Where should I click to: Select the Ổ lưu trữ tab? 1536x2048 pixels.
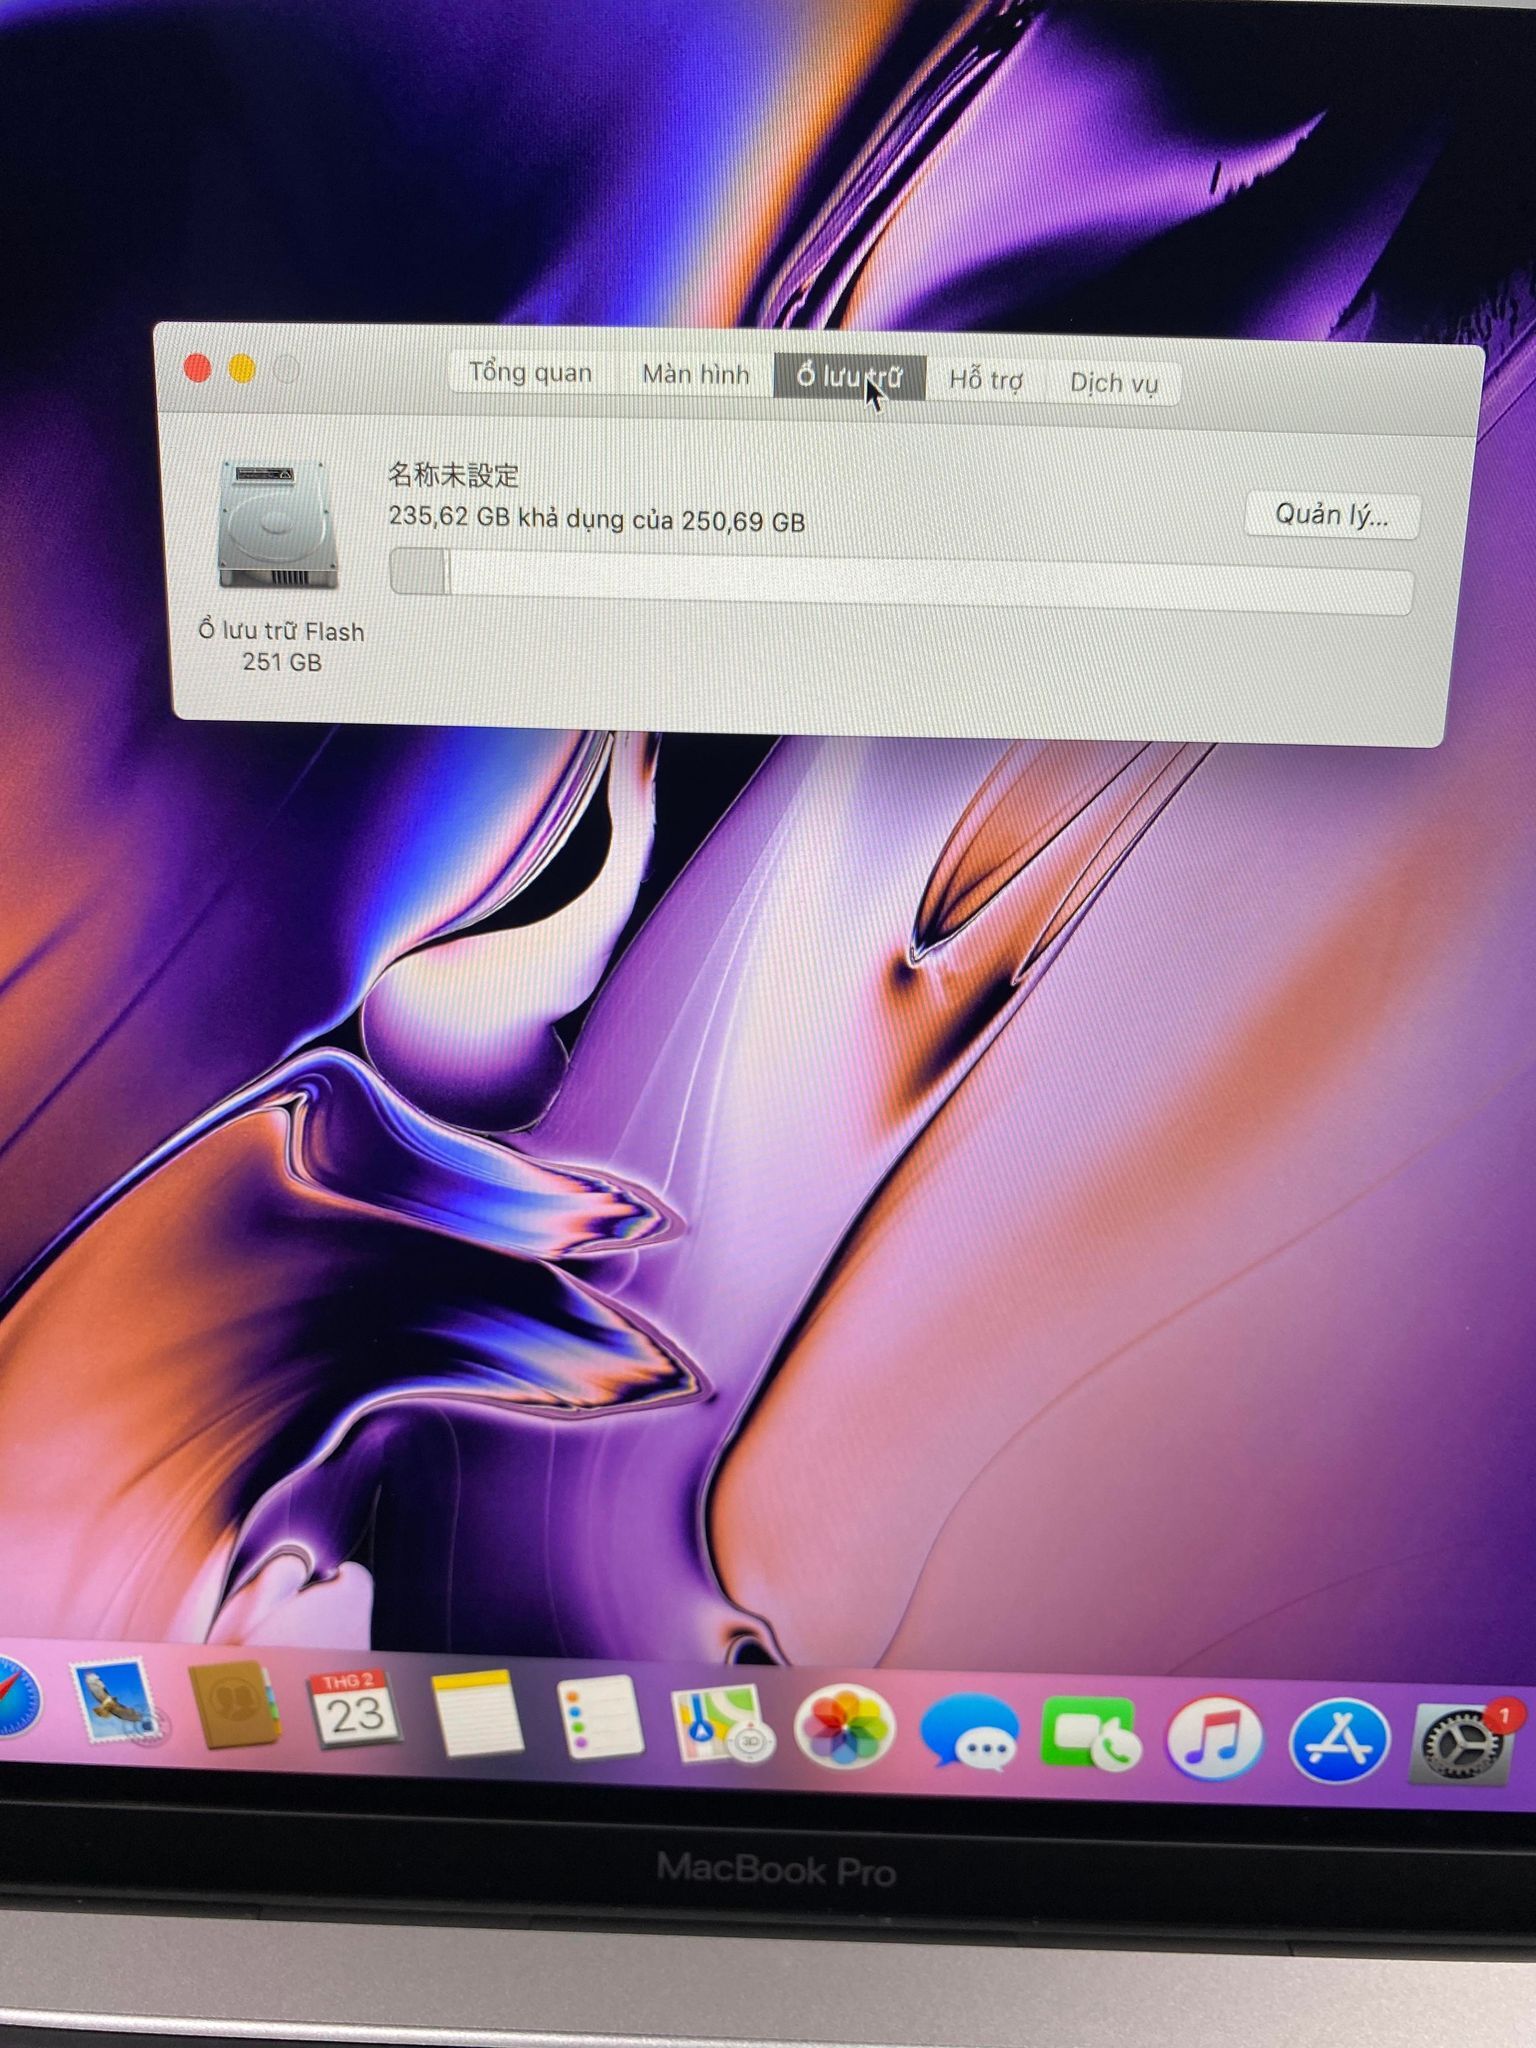pyautogui.click(x=850, y=377)
